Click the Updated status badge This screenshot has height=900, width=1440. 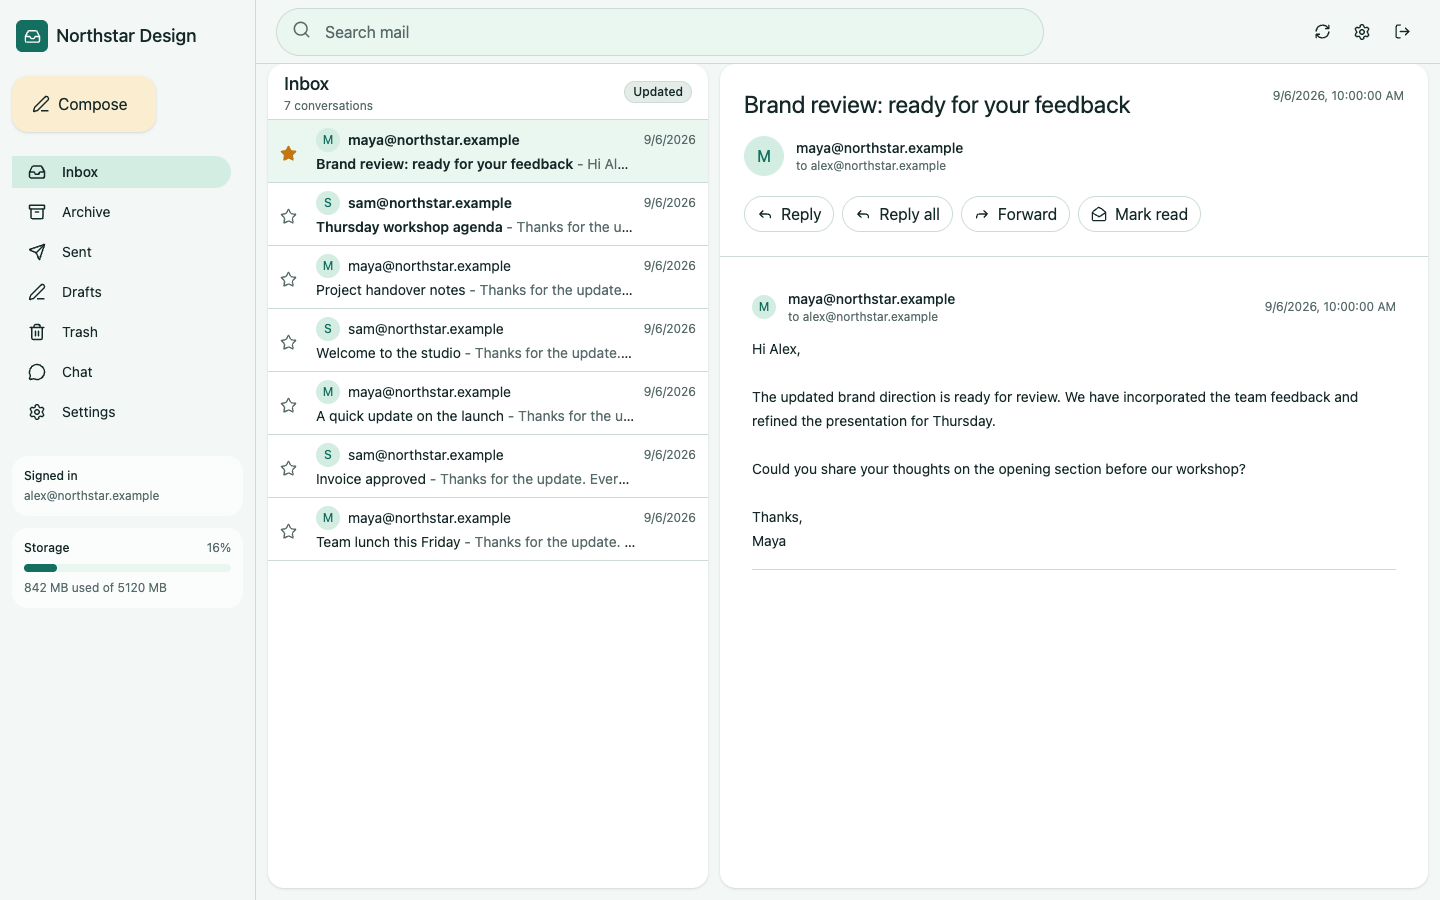point(658,92)
